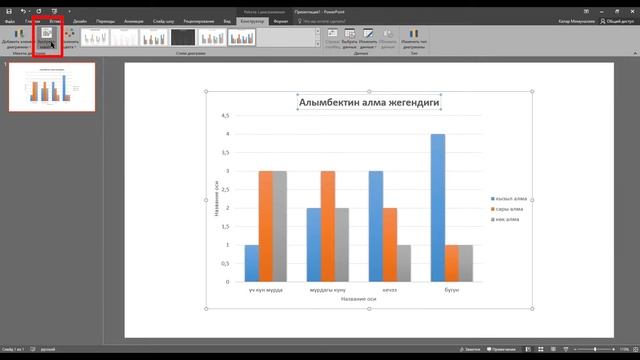Start slideshow from beginning via Quick Access icon

(x=54, y=11)
